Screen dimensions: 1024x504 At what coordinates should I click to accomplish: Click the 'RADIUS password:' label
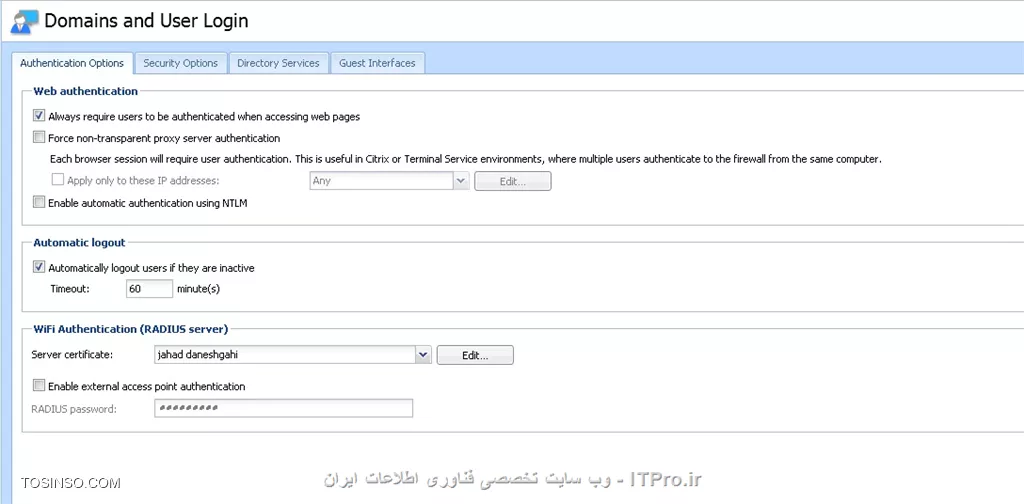[x=74, y=409]
